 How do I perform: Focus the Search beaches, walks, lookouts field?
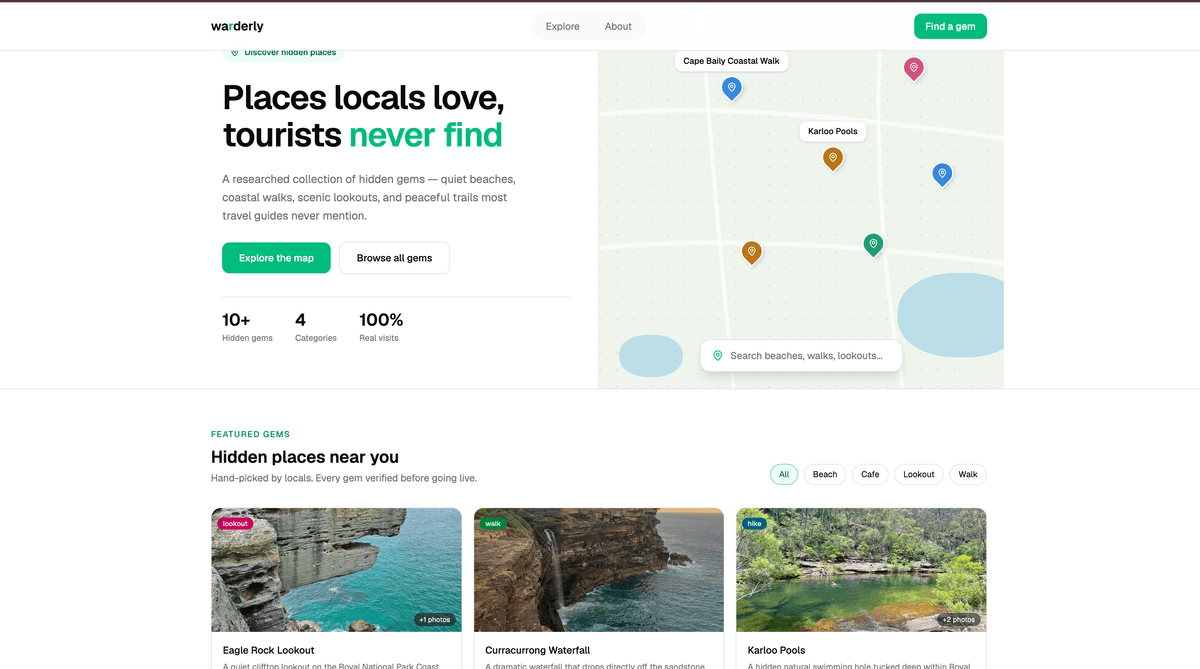click(801, 356)
